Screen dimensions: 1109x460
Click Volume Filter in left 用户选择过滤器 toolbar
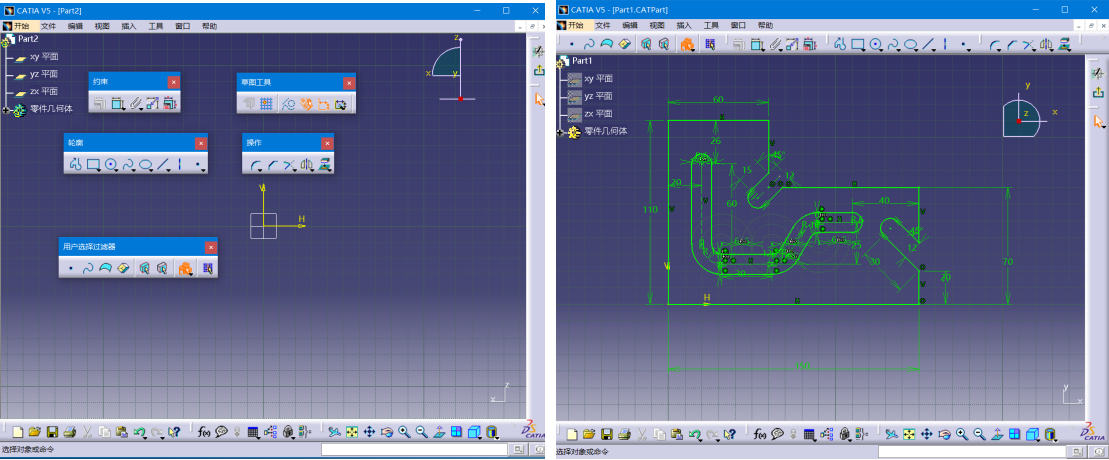(x=123, y=269)
